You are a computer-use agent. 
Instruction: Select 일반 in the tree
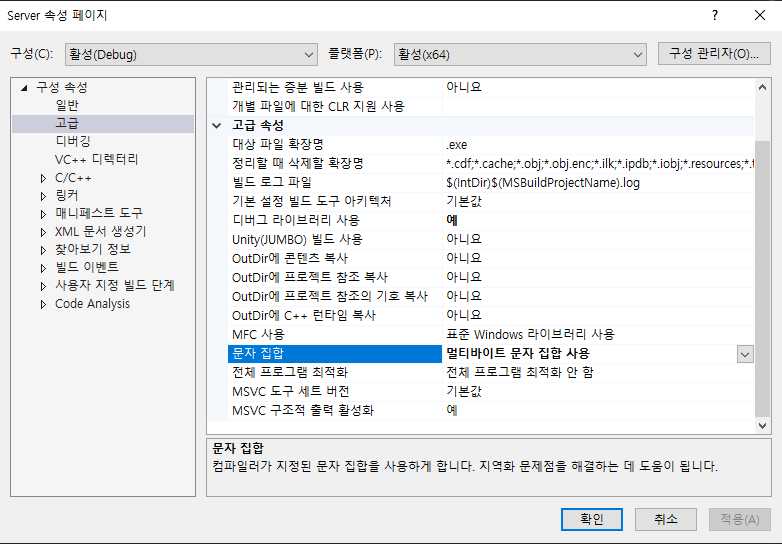click(67, 105)
